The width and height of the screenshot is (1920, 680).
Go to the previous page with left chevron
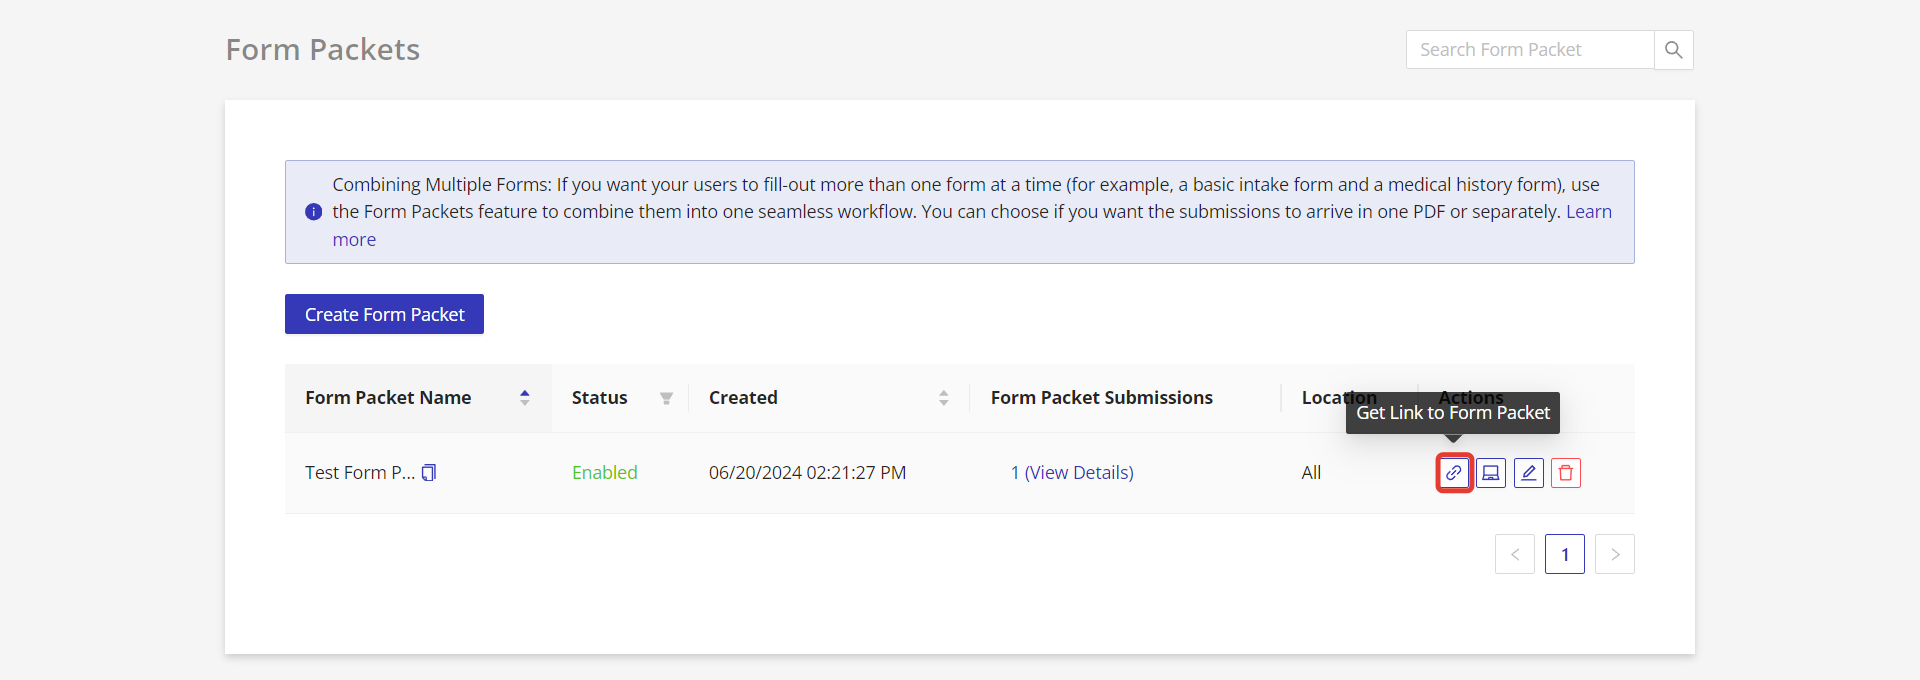point(1515,554)
